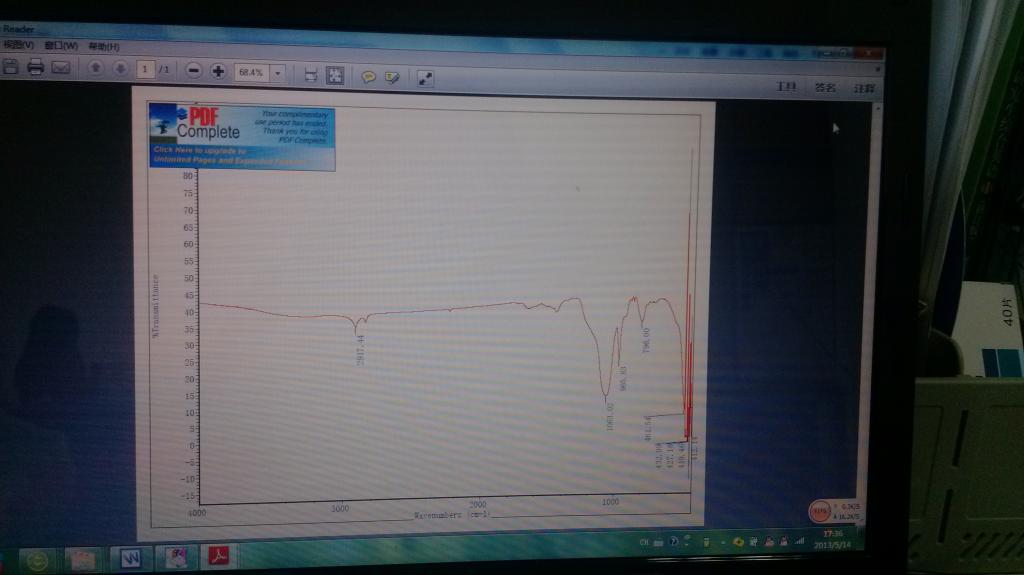1024x575 pixels.
Task: Open the 注释 pane
Action: 864,88
